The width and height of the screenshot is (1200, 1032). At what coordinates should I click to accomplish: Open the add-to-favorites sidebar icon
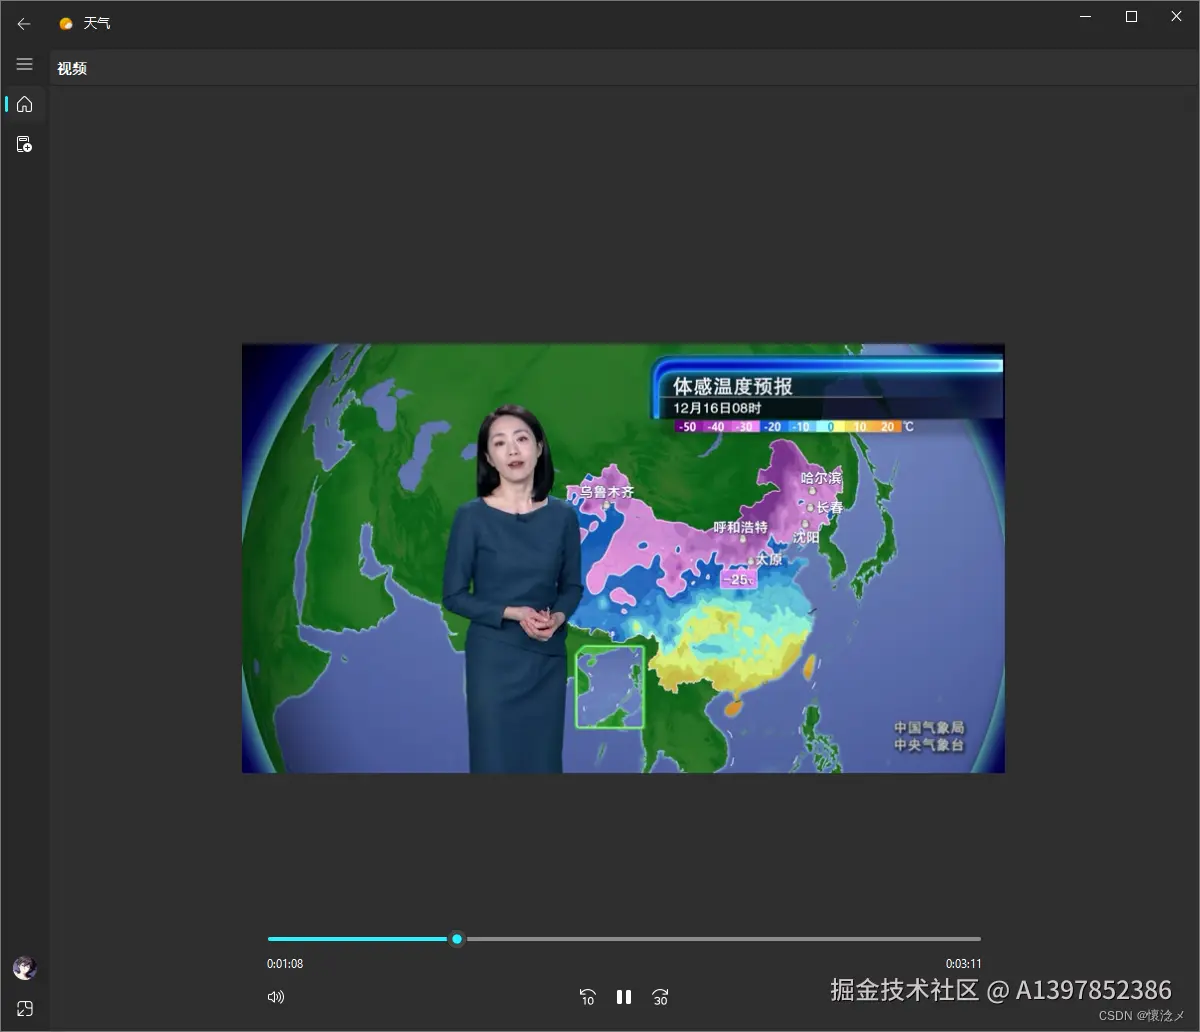[x=24, y=143]
